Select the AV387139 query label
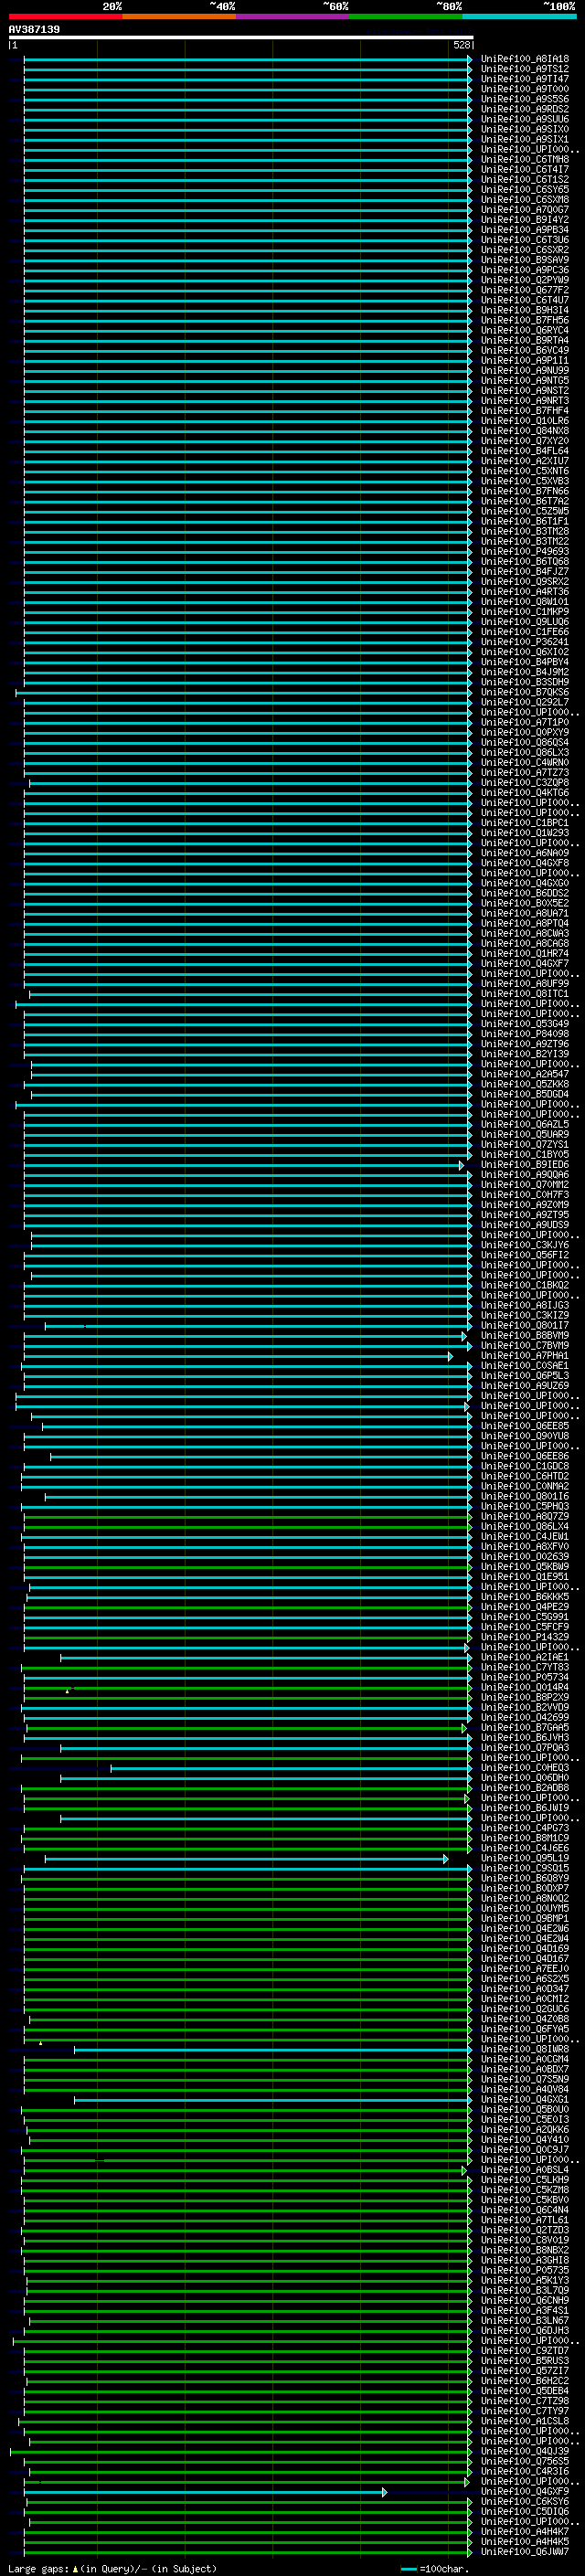585x2576 pixels. tap(34, 29)
